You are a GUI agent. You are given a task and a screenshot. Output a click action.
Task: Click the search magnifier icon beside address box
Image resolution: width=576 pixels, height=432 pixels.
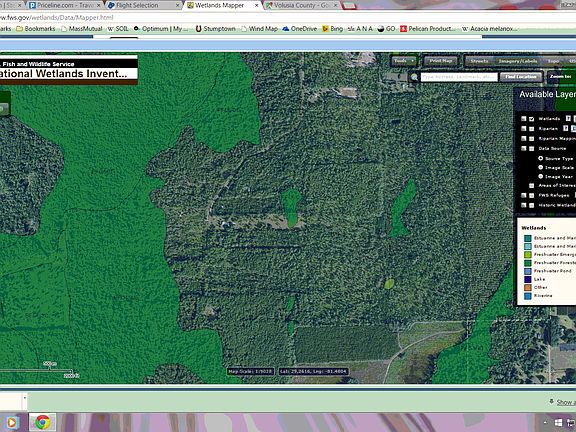point(414,77)
